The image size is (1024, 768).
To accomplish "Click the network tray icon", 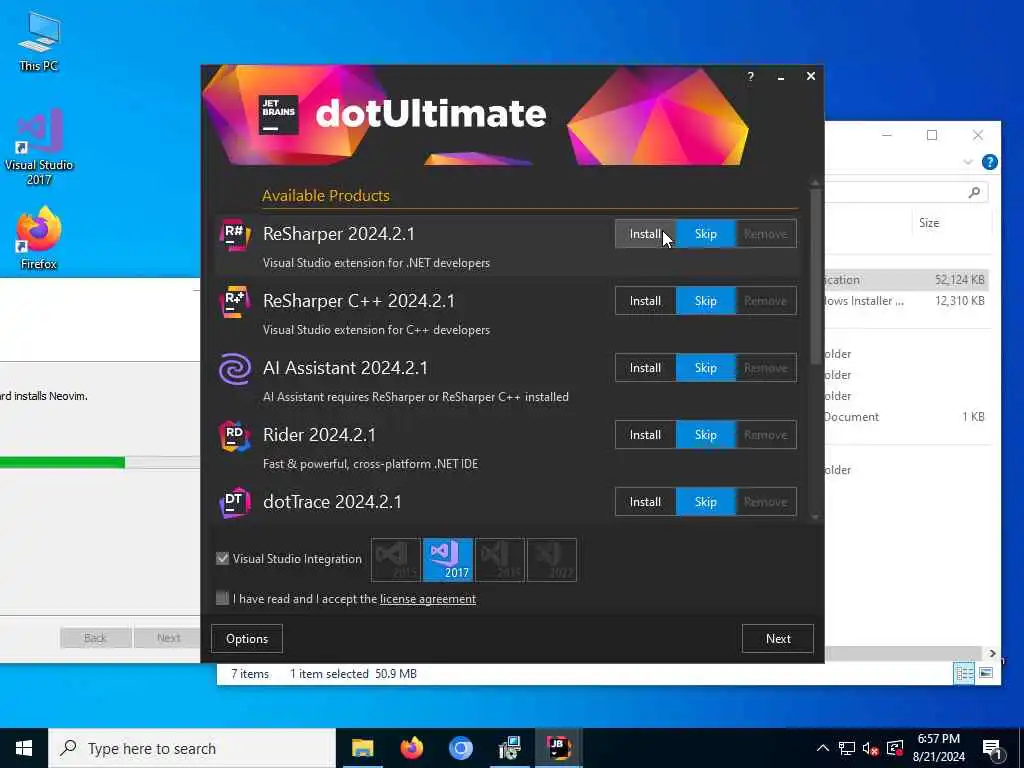I will pyautogui.click(x=847, y=748).
